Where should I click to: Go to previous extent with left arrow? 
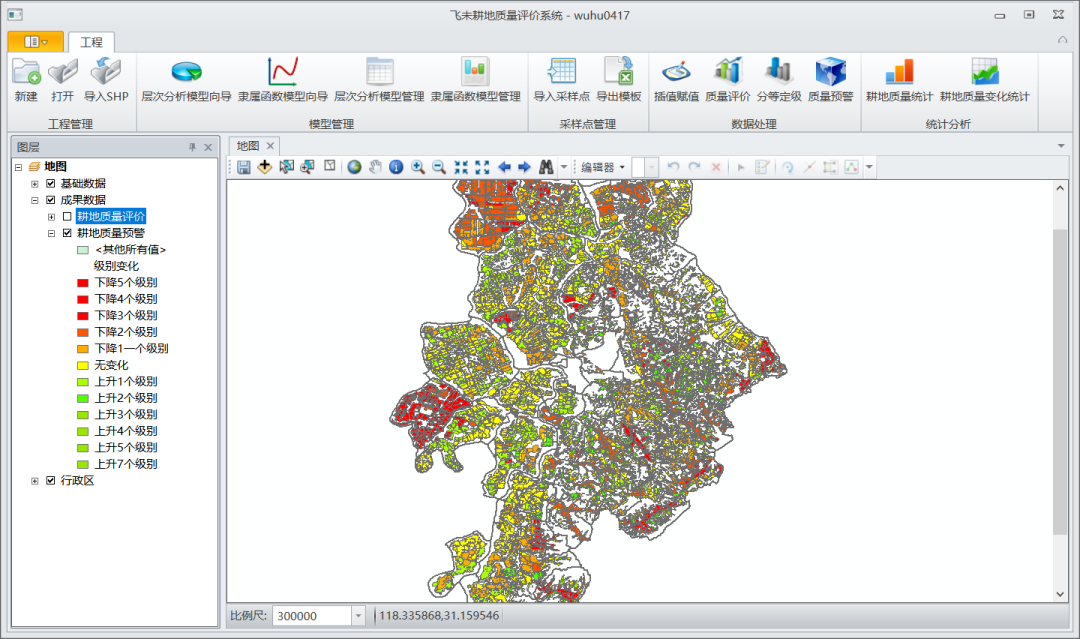pyautogui.click(x=504, y=167)
